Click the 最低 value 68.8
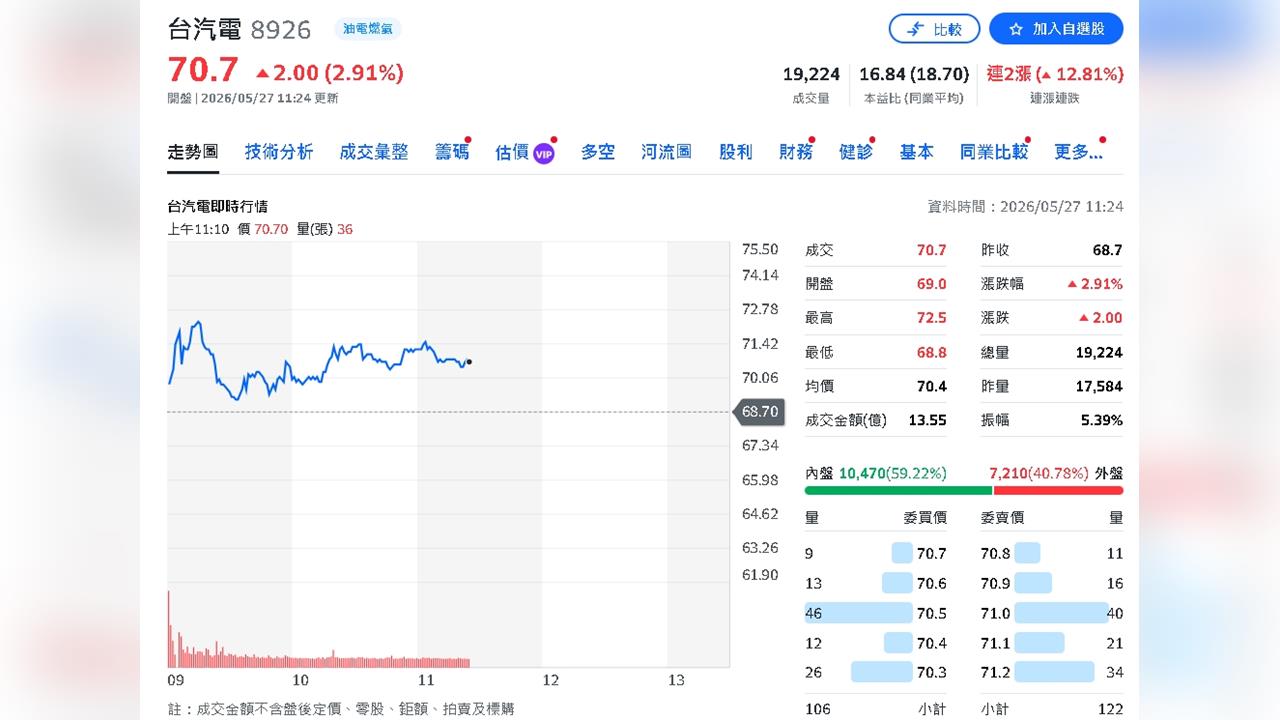 pyautogui.click(x=932, y=352)
